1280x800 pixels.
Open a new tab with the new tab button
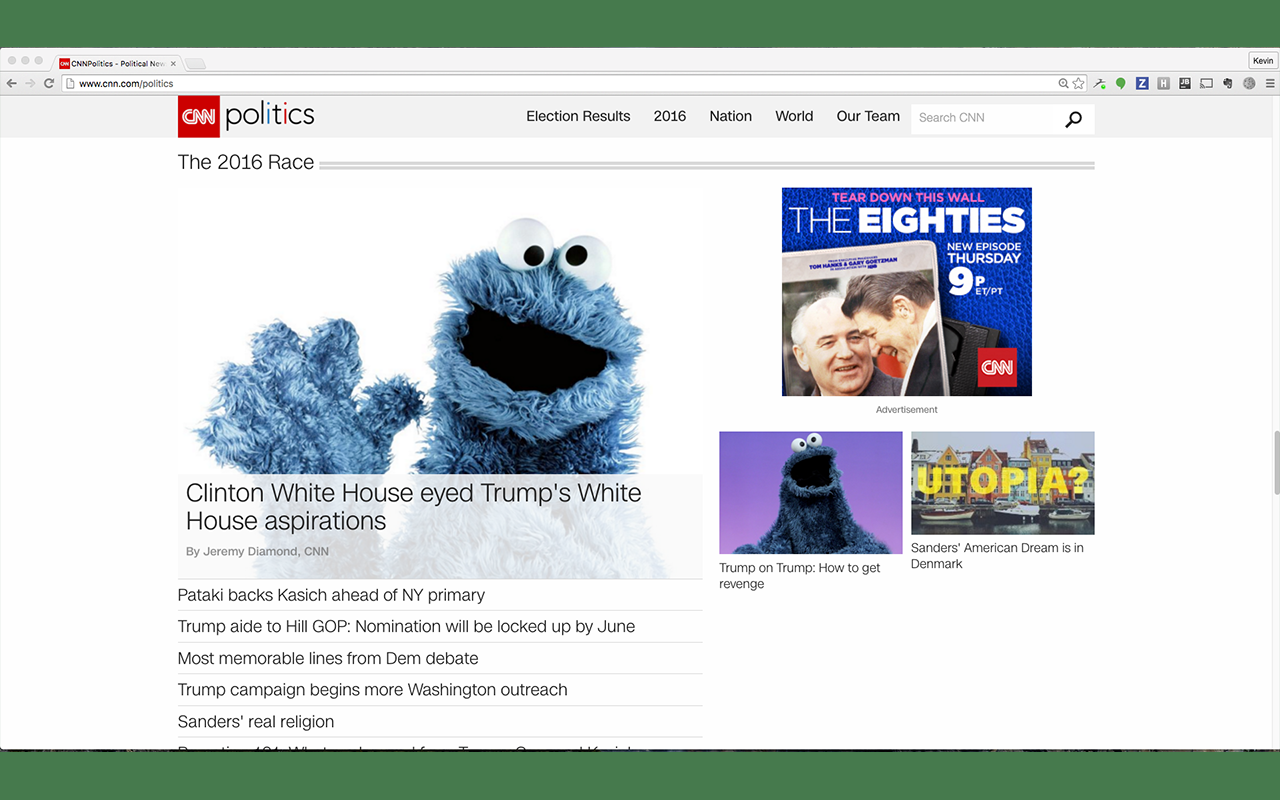tap(195, 64)
